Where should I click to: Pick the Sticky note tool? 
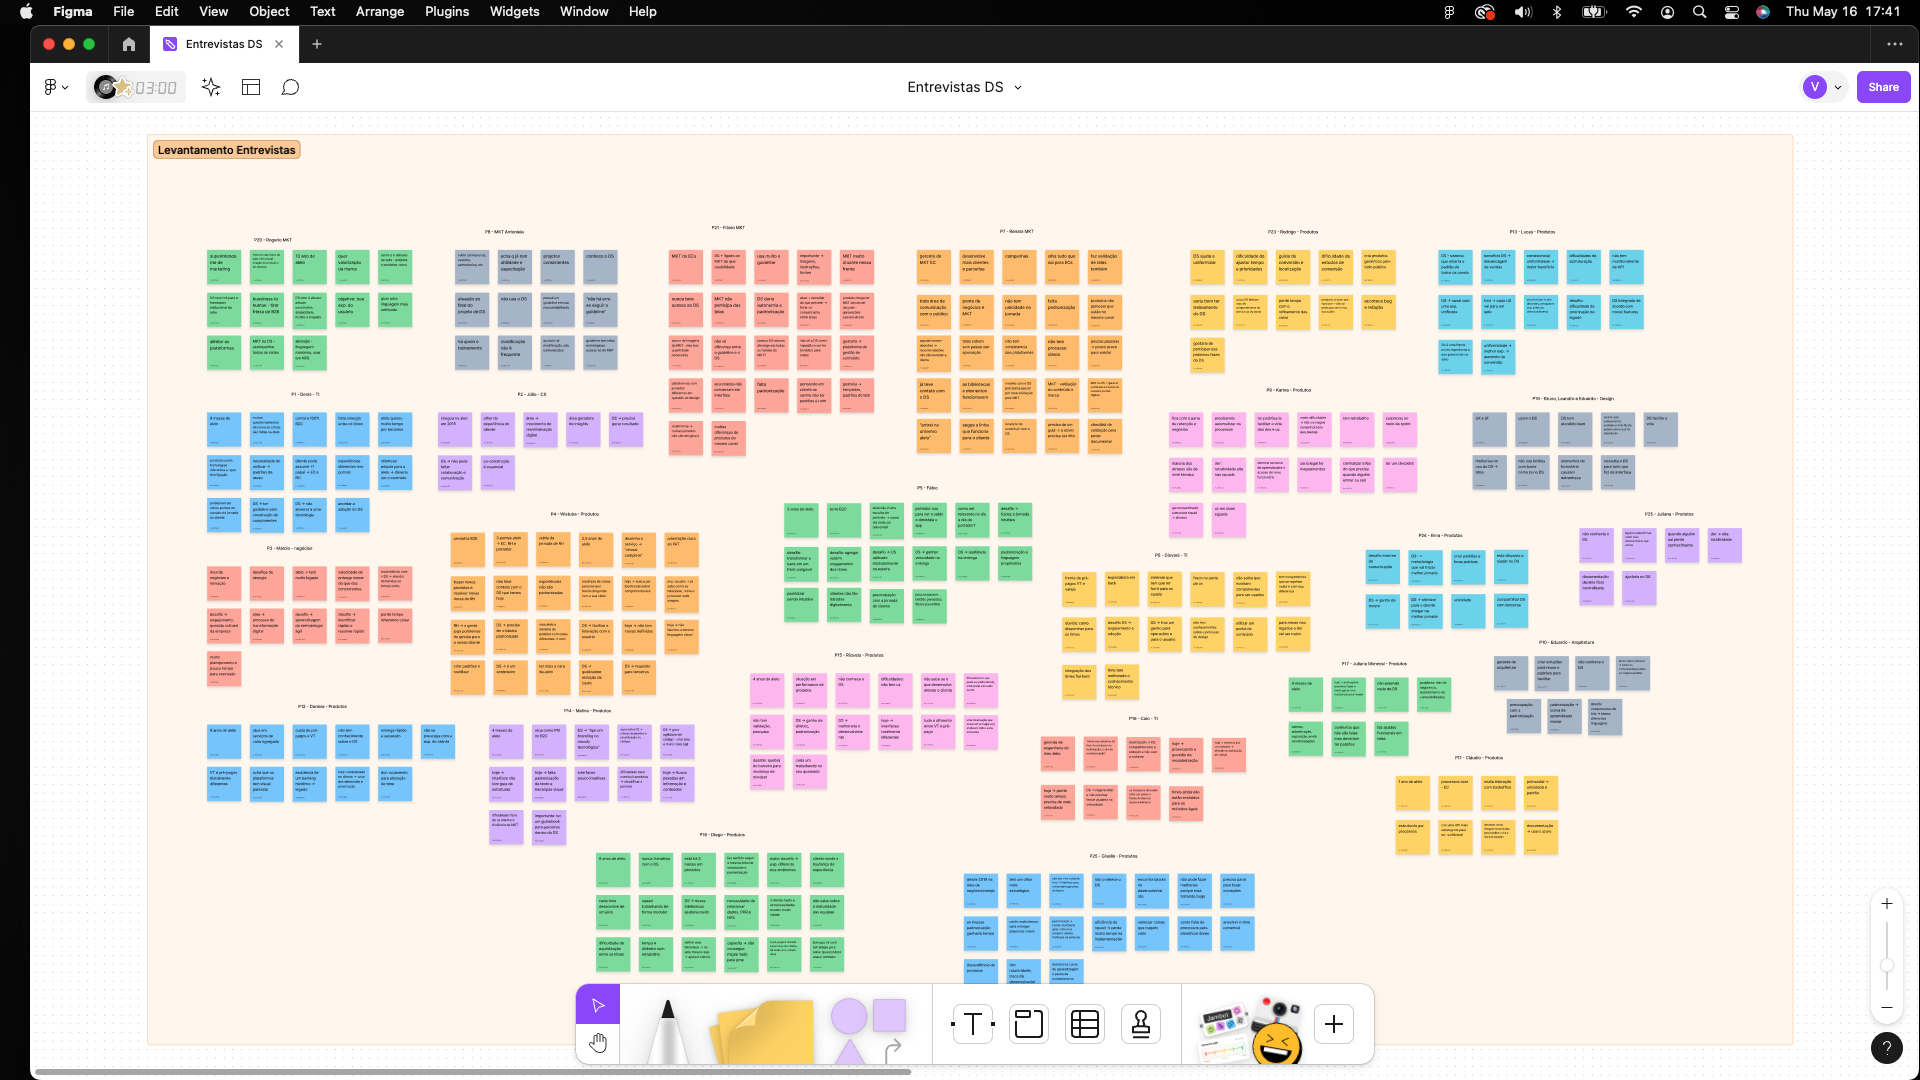tap(762, 1032)
